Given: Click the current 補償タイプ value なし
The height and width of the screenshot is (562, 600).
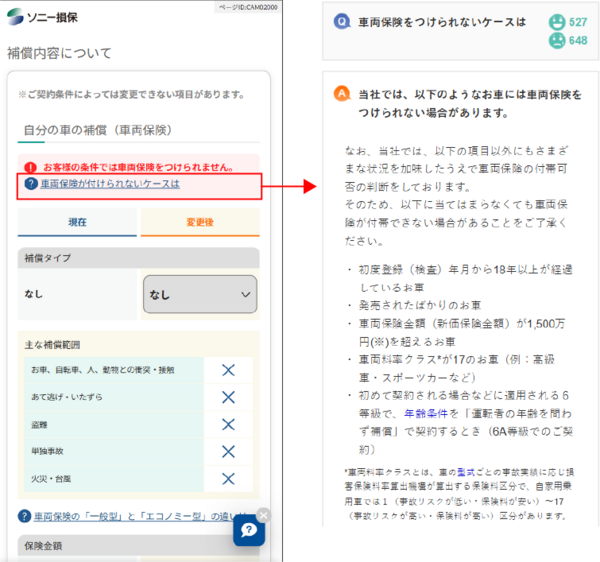Looking at the screenshot, I should (x=34, y=294).
